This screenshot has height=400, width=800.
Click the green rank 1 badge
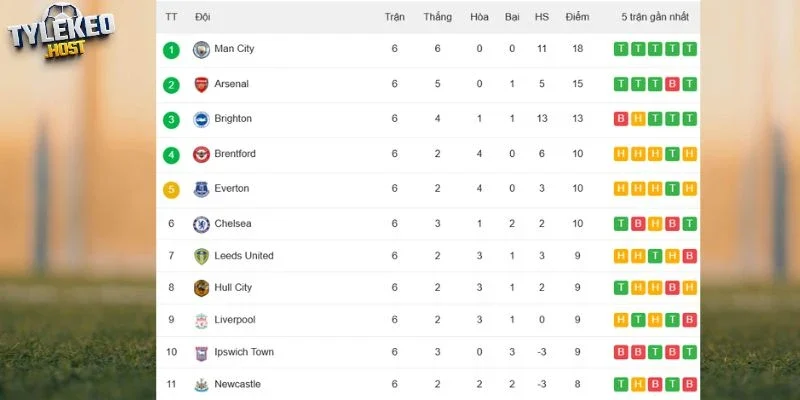click(x=171, y=50)
